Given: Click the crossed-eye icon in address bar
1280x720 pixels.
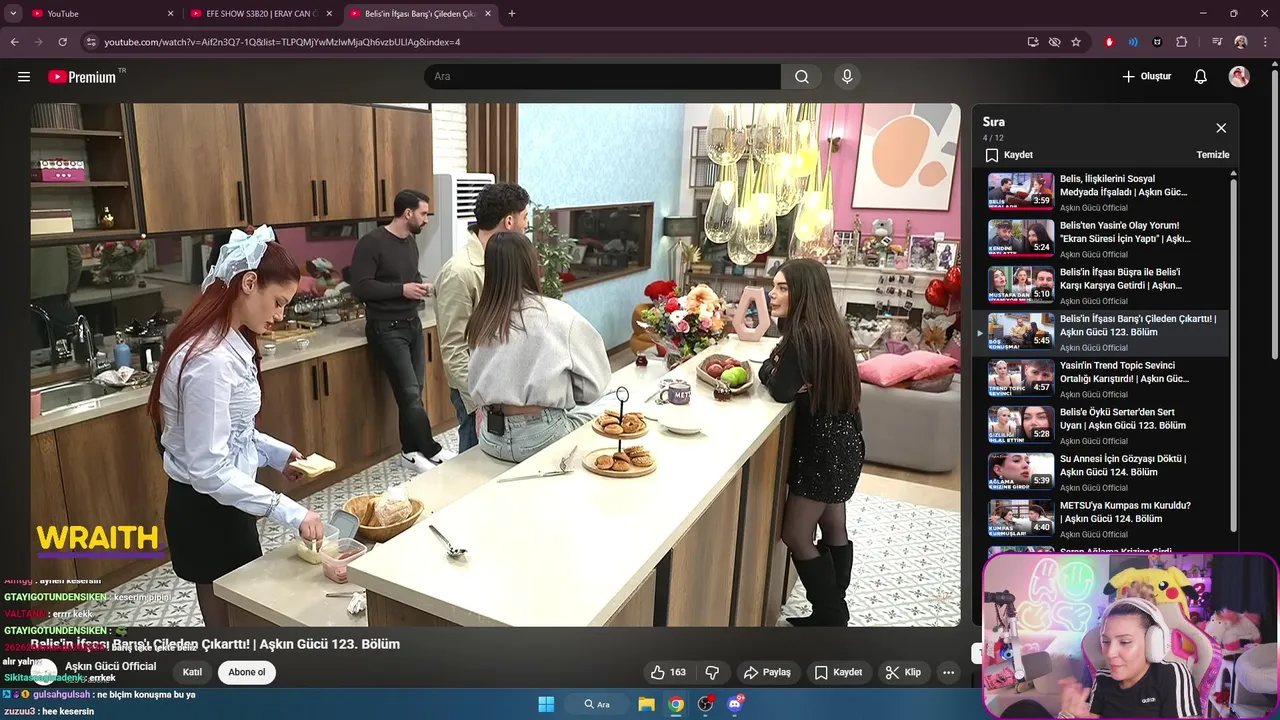Looking at the screenshot, I should 1054,42.
